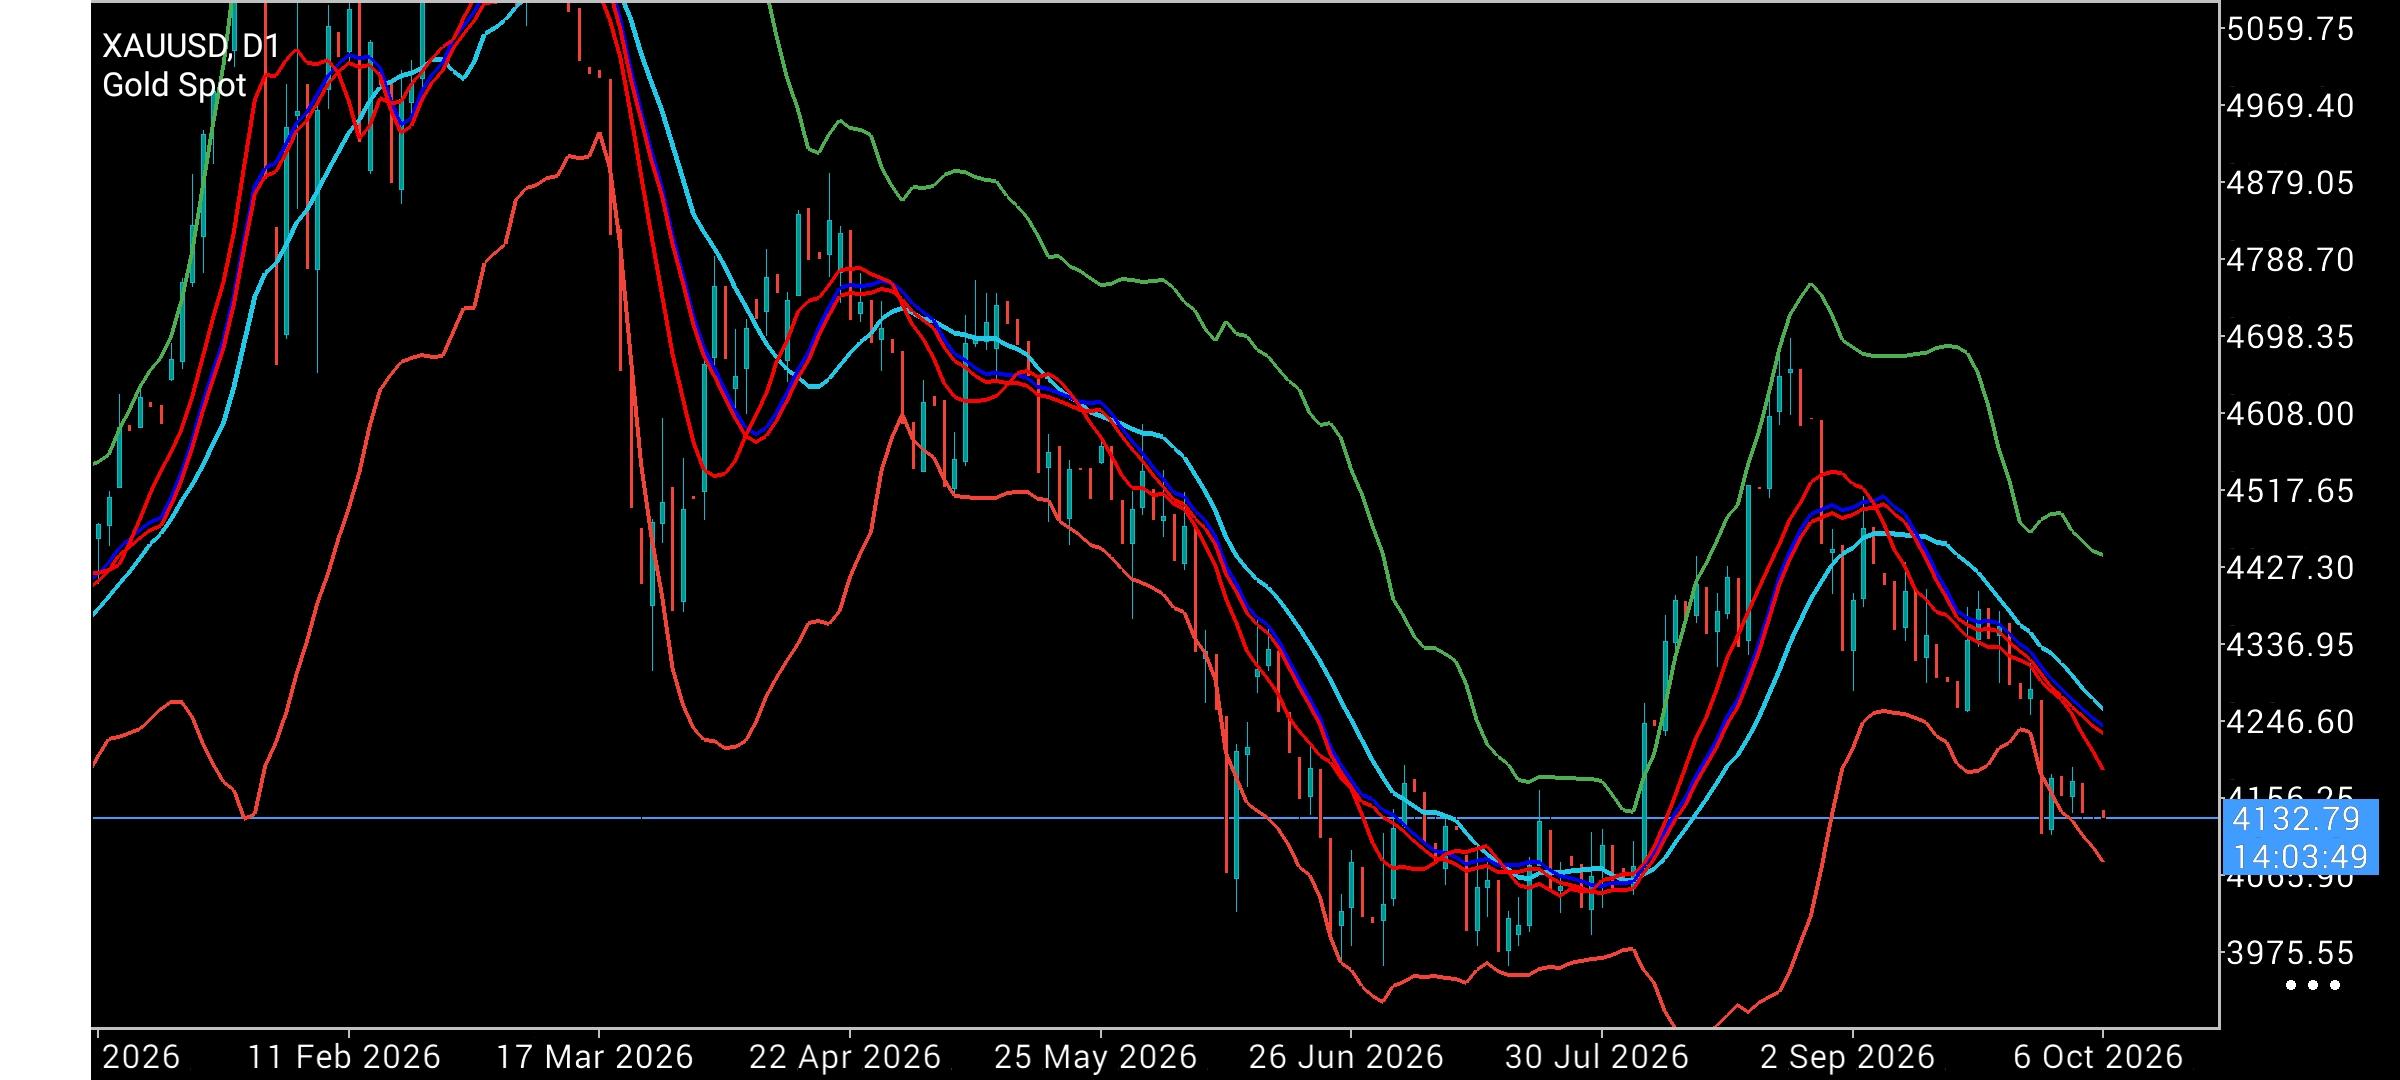Click the 3975.55 price level
The width and height of the screenshot is (2400, 1080).
click(x=2290, y=953)
